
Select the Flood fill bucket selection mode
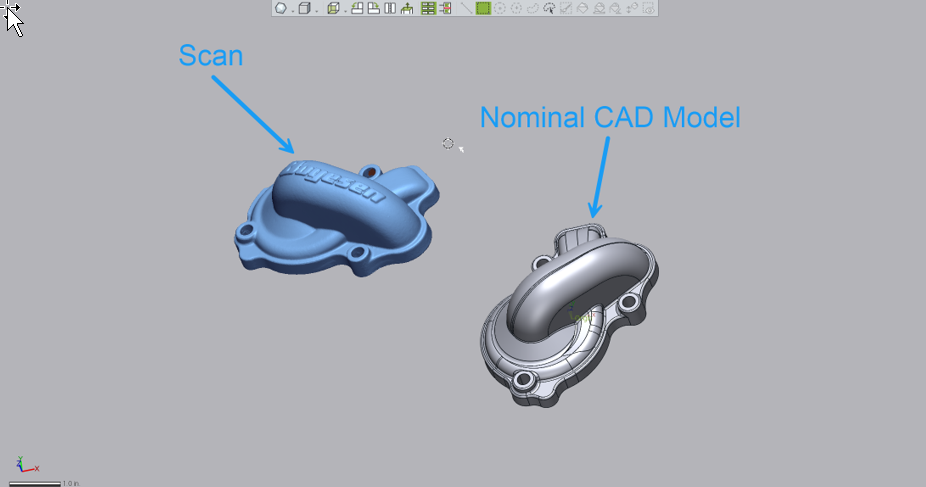(582, 8)
